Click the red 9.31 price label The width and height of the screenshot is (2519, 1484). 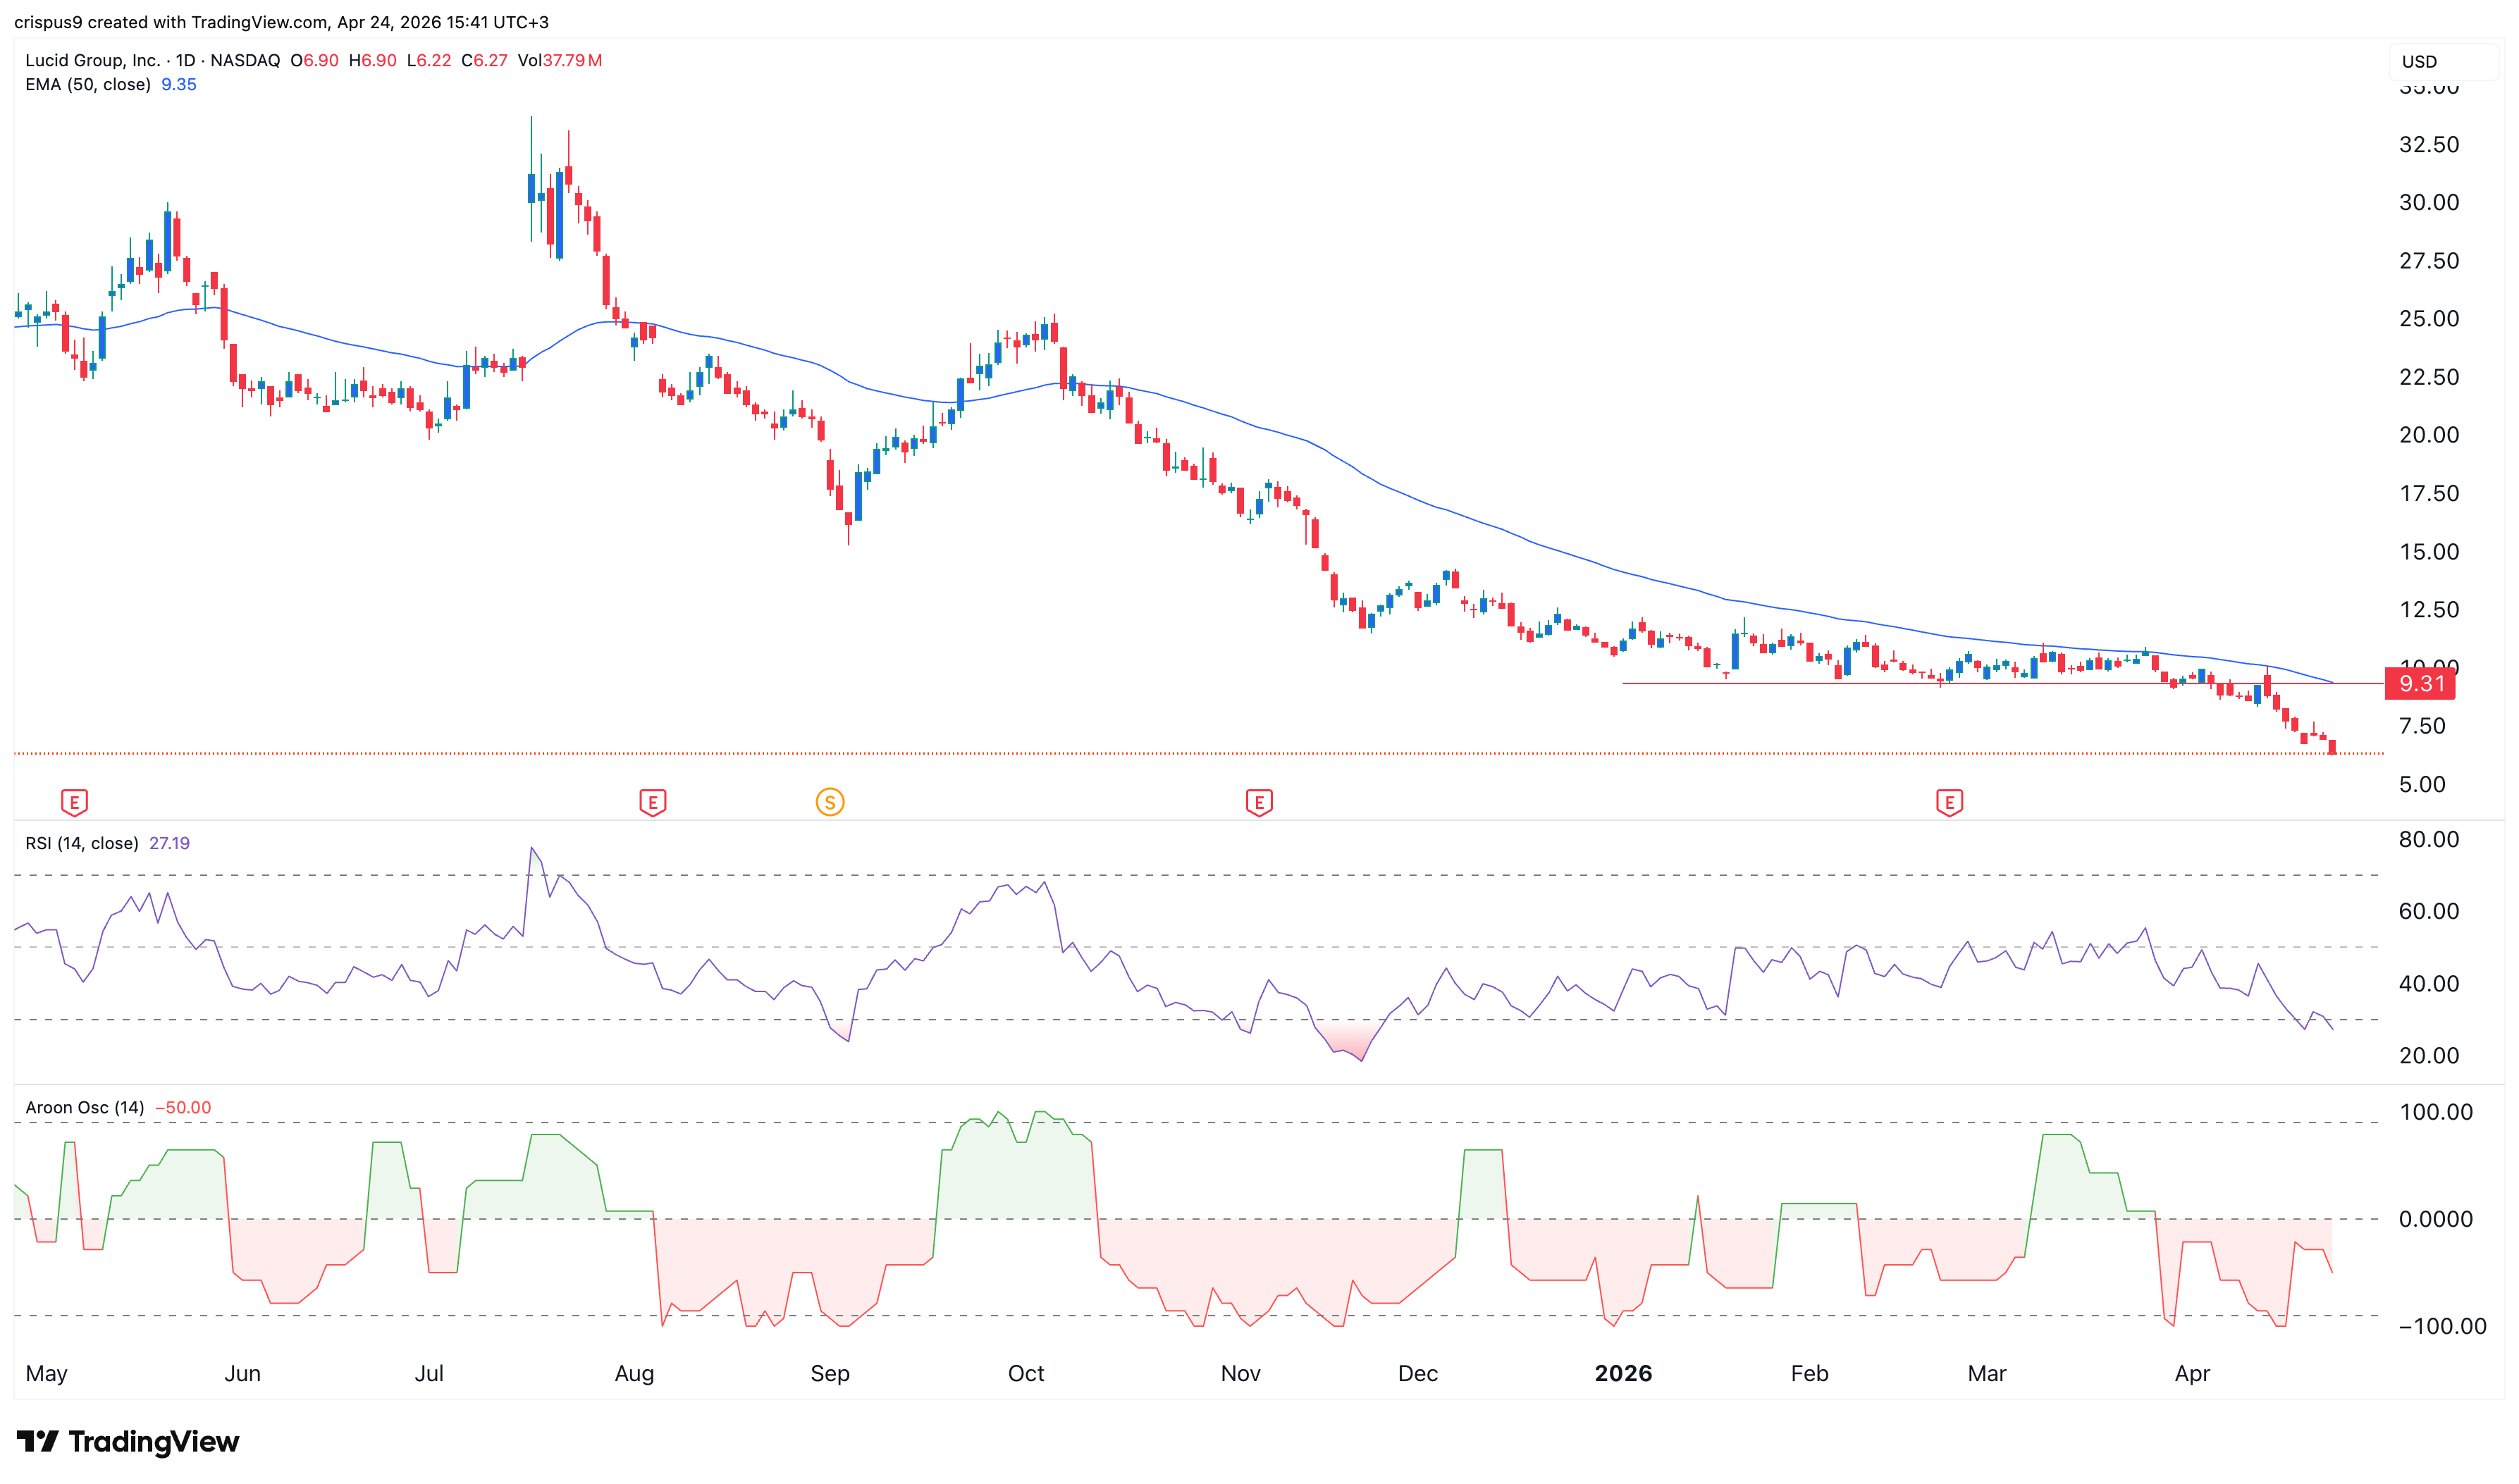click(2420, 684)
